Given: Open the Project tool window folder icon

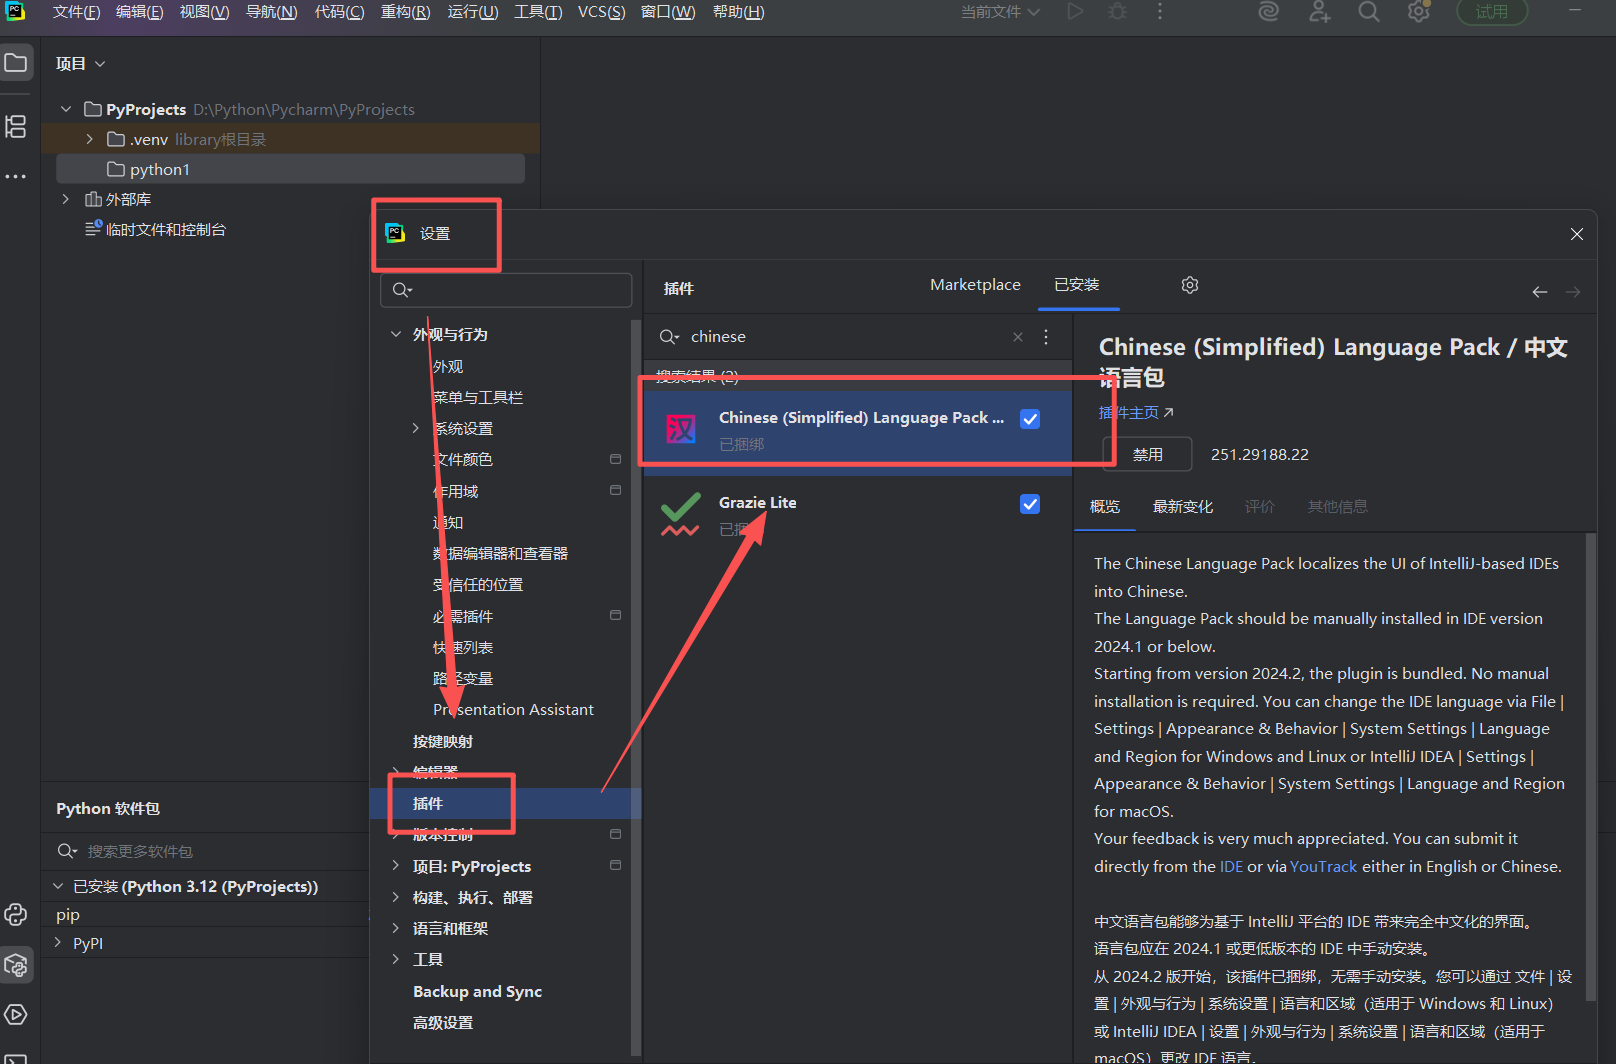Looking at the screenshot, I should click(x=16, y=63).
